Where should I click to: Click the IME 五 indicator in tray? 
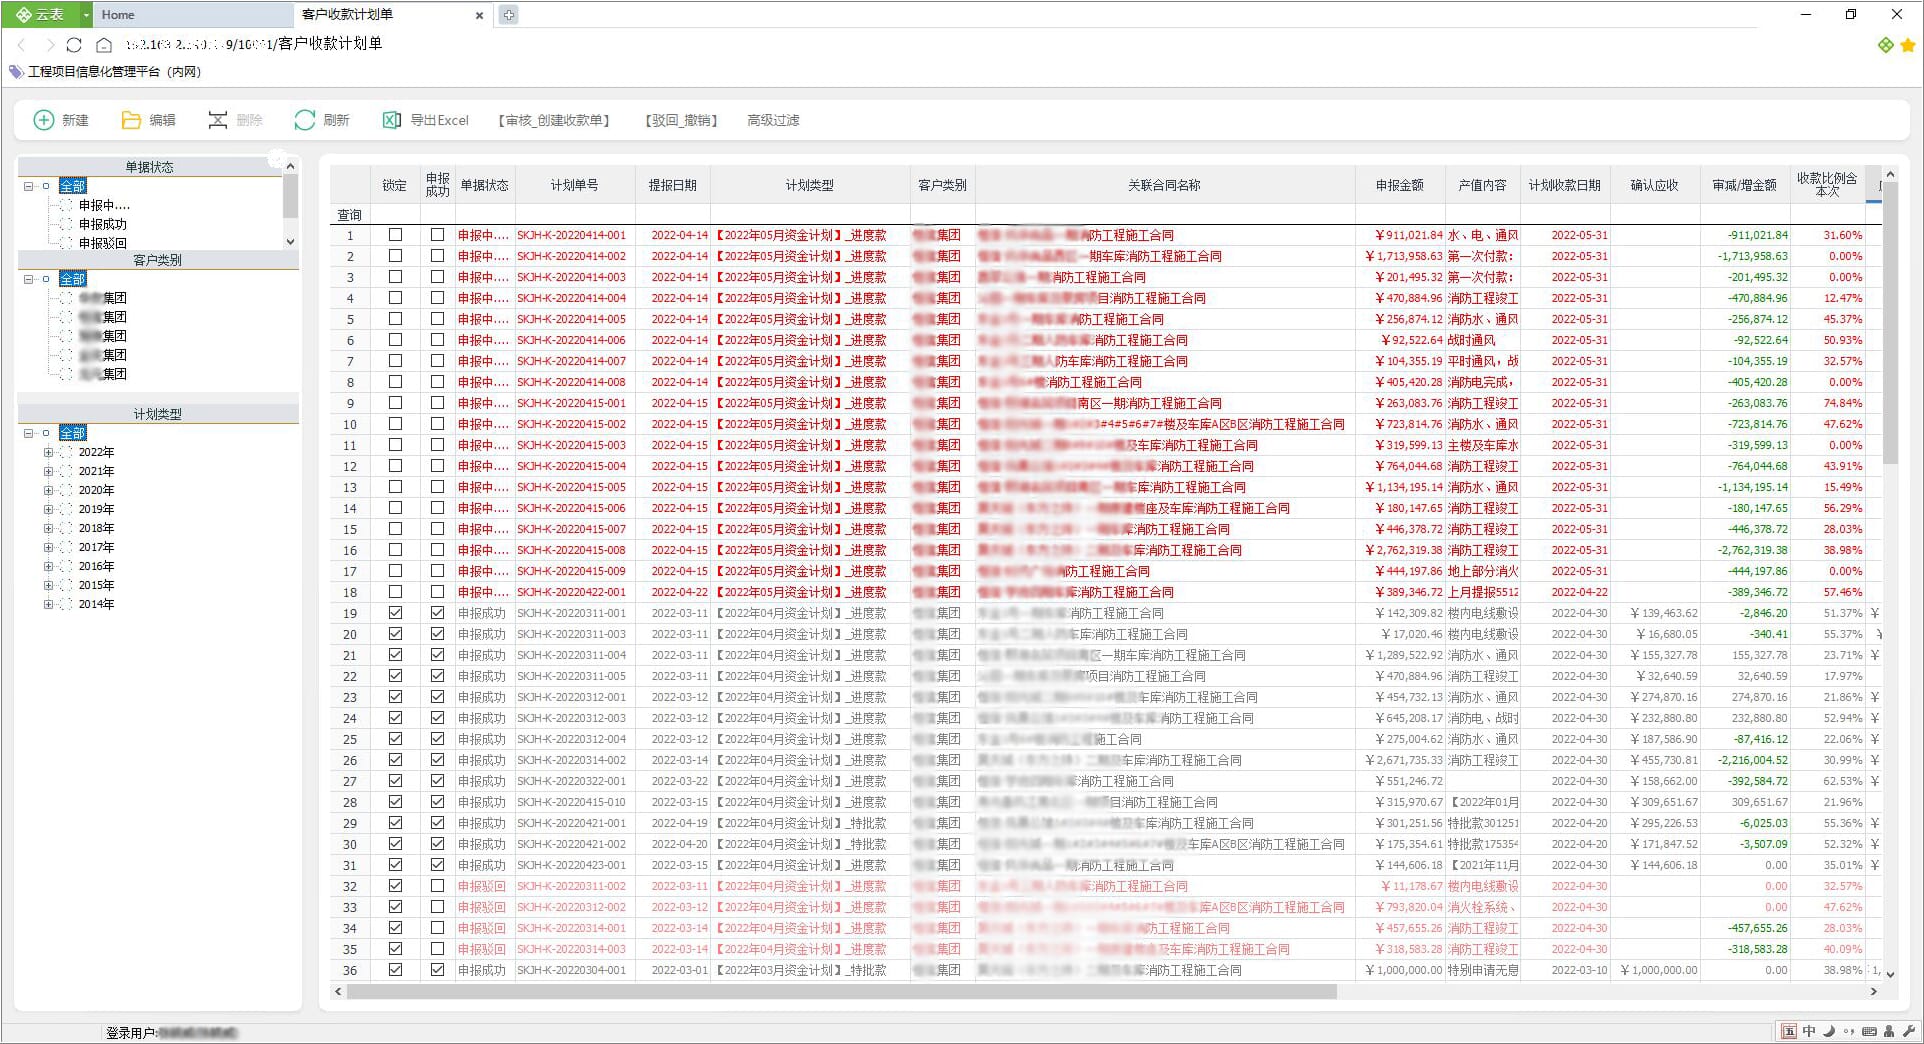point(1789,1031)
